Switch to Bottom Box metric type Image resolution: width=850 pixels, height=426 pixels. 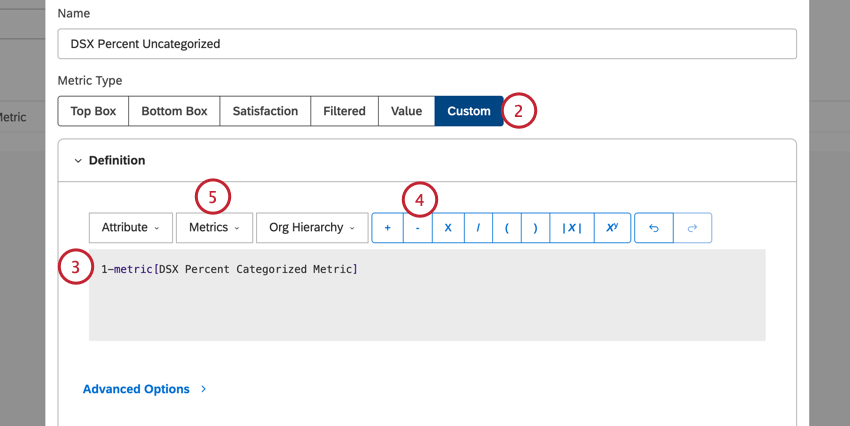(174, 111)
